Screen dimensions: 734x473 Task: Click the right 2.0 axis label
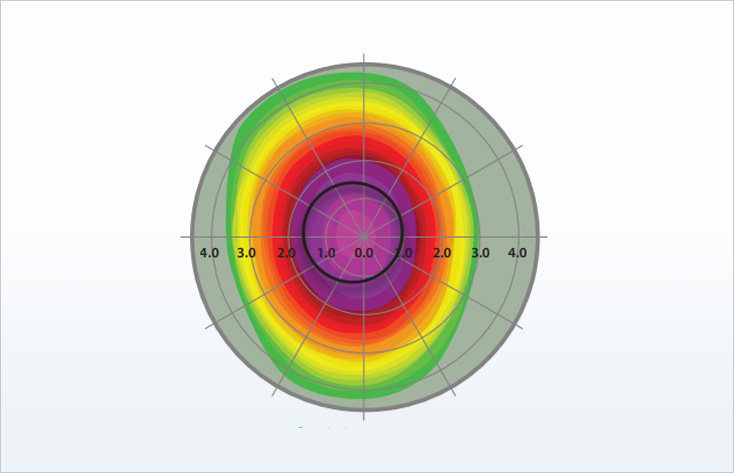tap(441, 254)
